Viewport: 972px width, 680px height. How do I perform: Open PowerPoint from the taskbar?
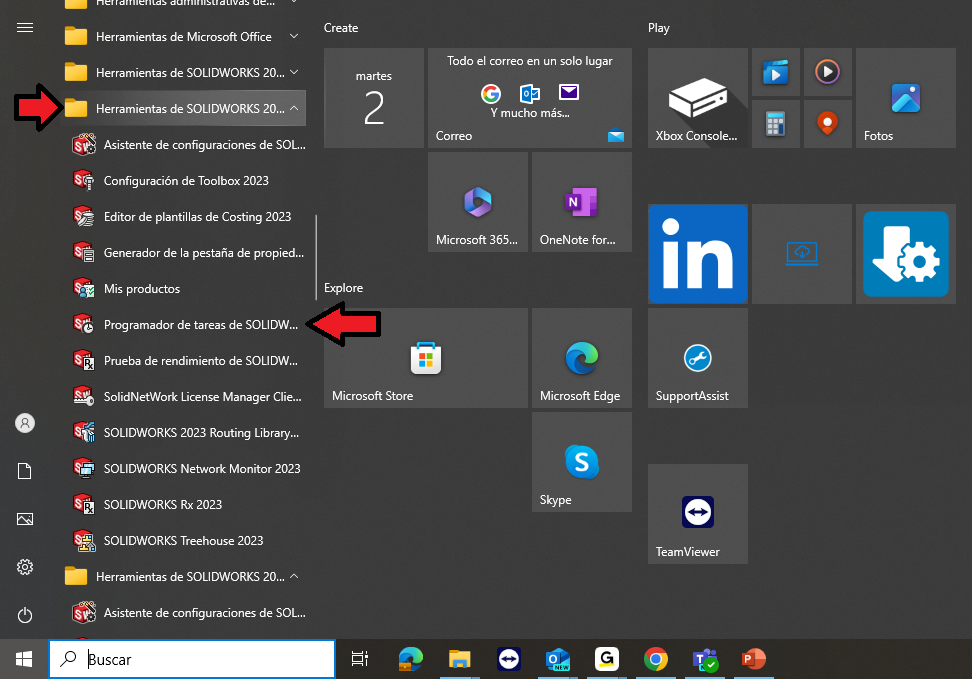(754, 660)
